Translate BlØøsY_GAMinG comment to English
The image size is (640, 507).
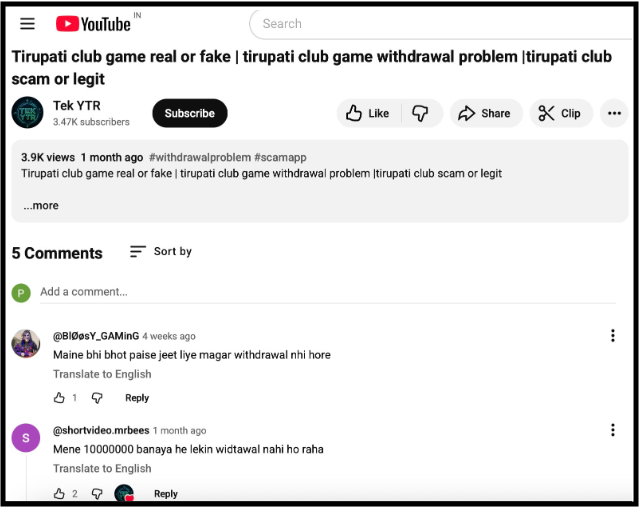click(102, 374)
